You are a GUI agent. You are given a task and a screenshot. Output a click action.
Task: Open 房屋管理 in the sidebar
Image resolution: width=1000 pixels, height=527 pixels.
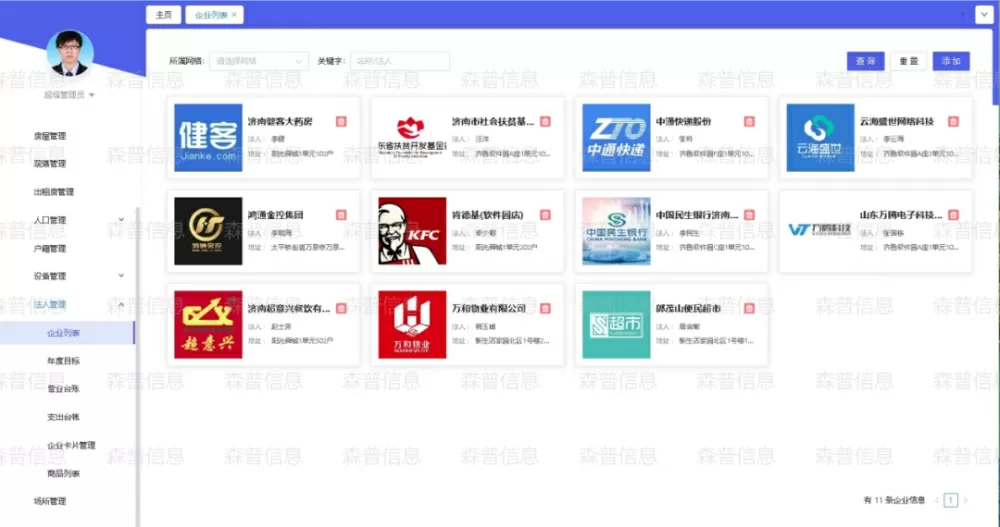(x=50, y=136)
